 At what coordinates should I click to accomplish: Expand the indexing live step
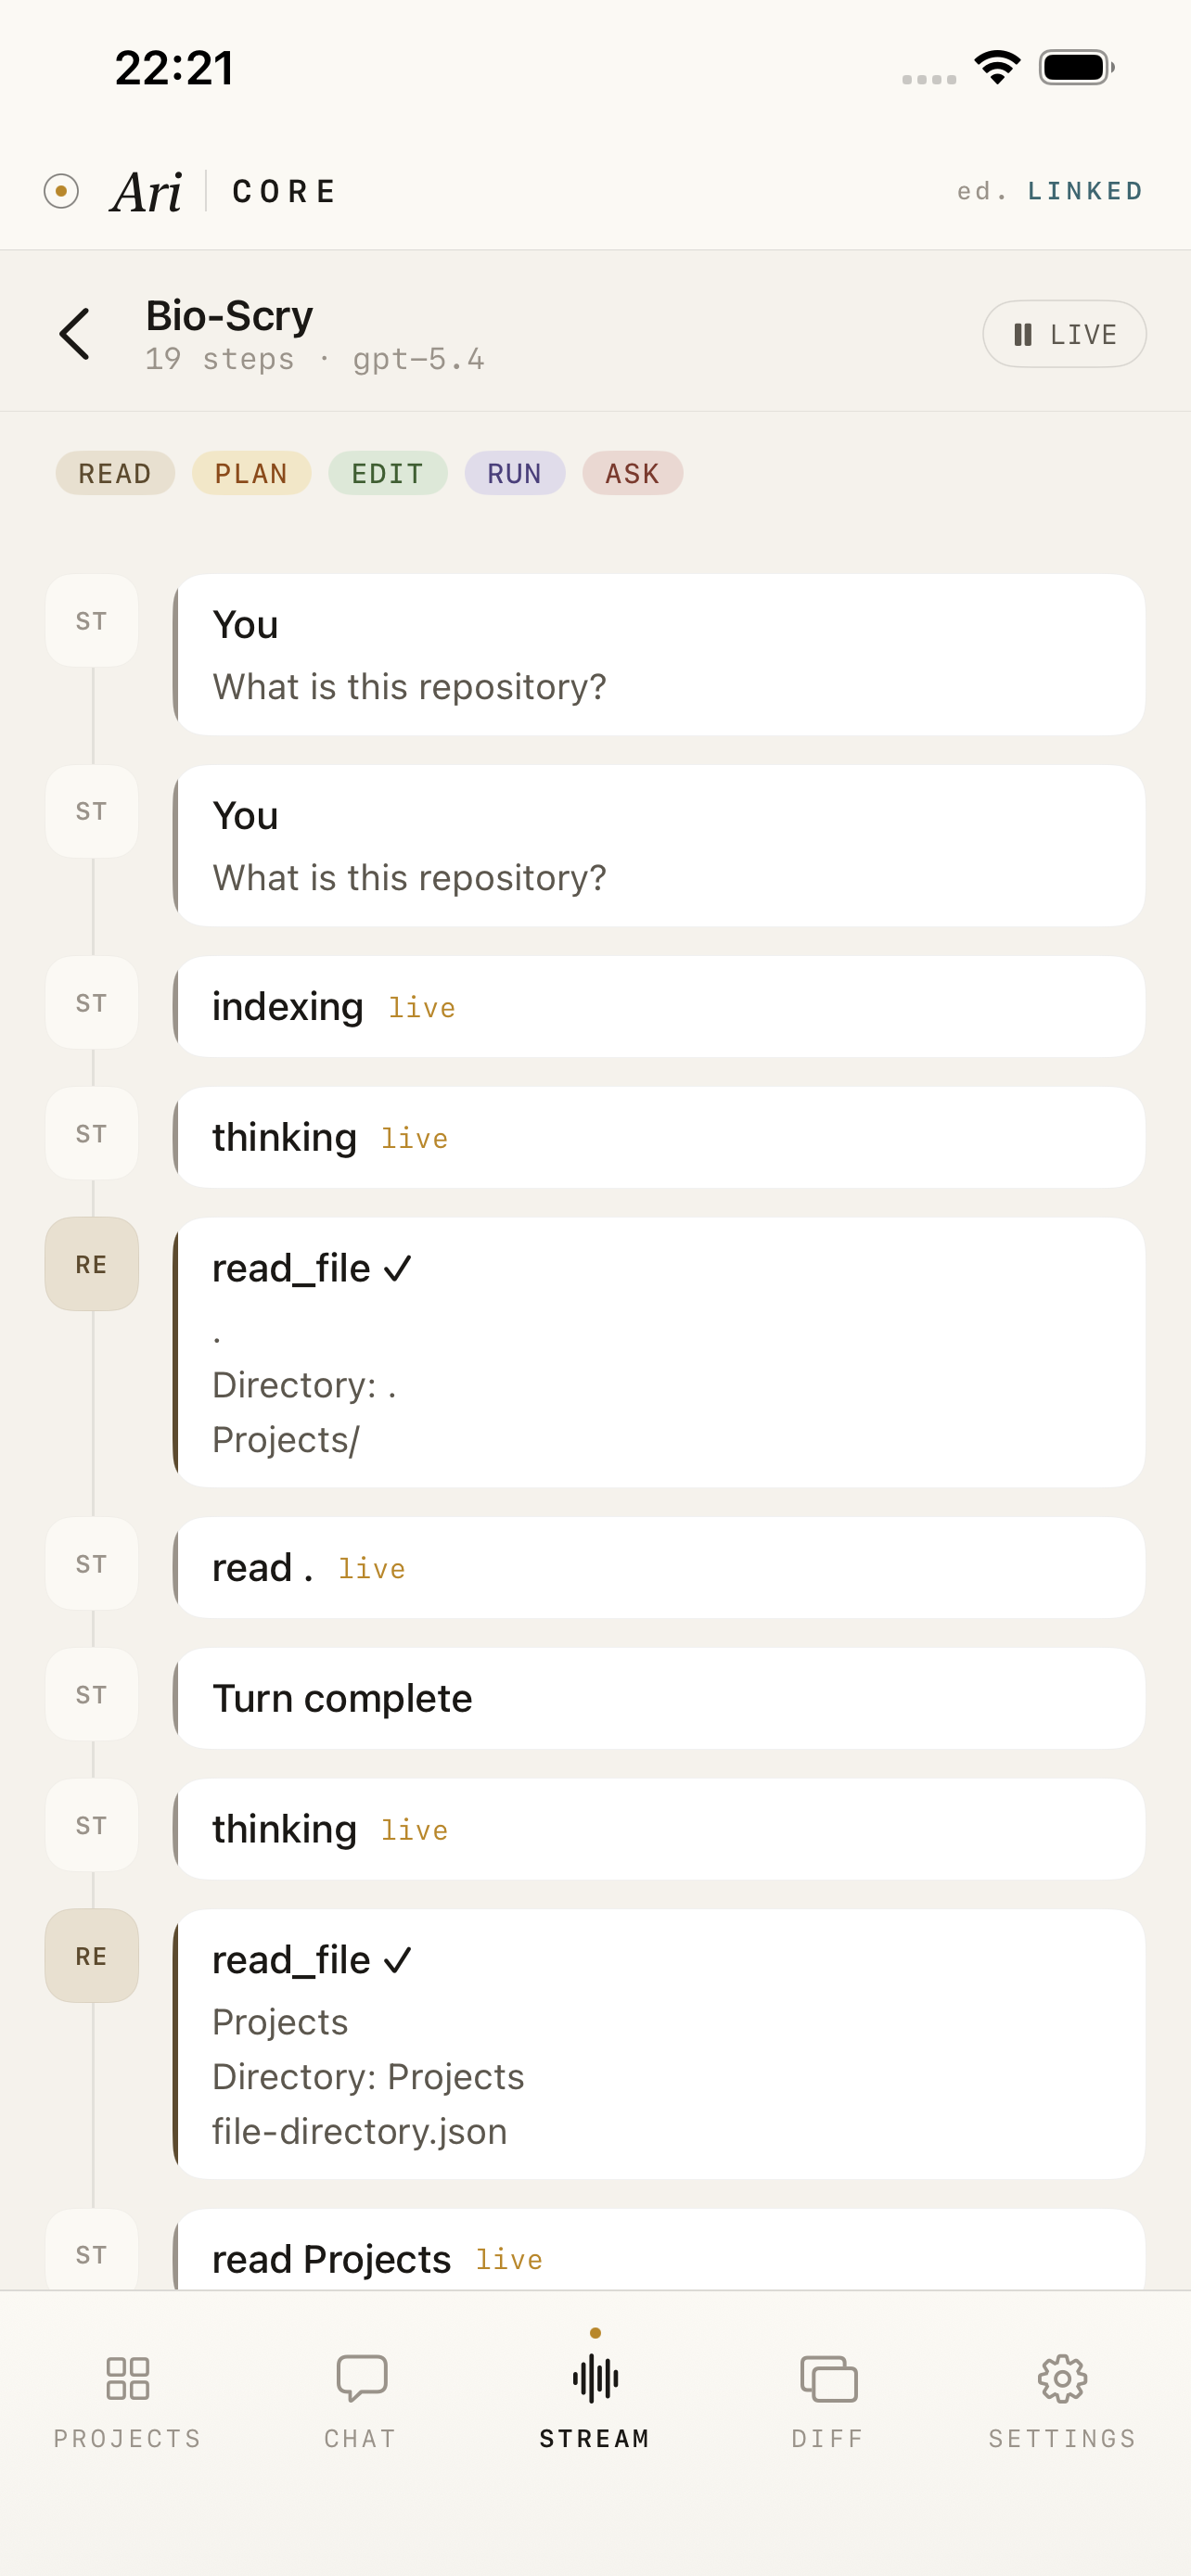click(659, 1007)
